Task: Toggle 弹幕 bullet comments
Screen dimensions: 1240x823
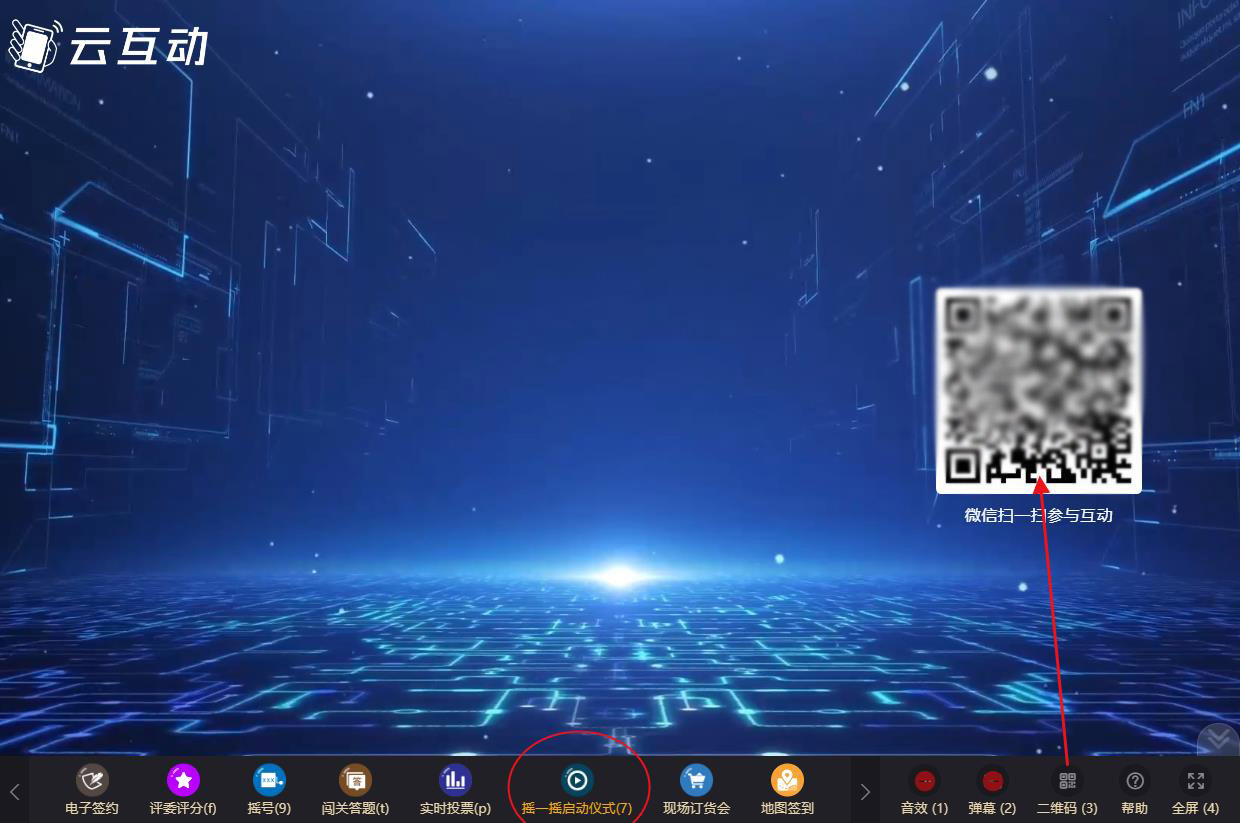Action: pyautogui.click(x=992, y=788)
